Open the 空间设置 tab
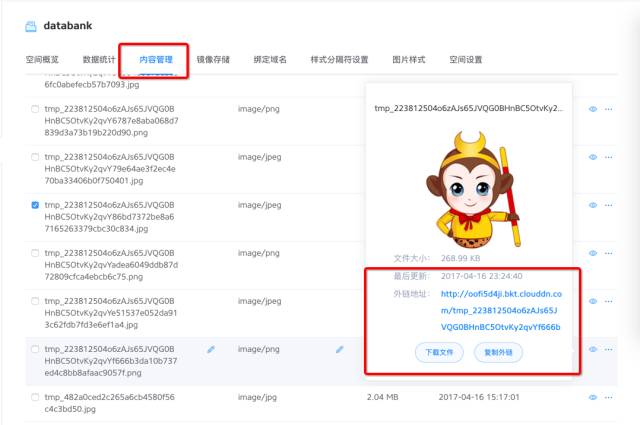The image size is (640, 425). point(466,60)
